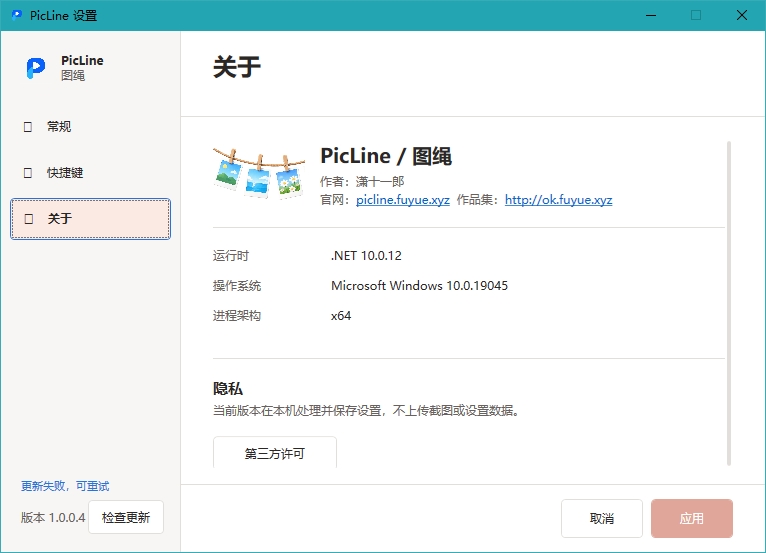Click the 检查更新 button

pos(126,517)
